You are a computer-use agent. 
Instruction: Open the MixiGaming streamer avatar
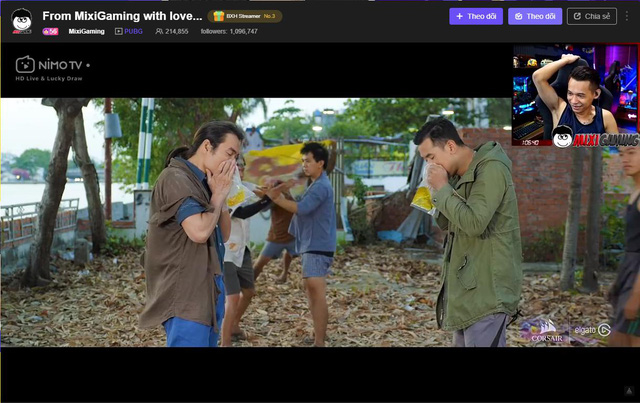click(22, 21)
